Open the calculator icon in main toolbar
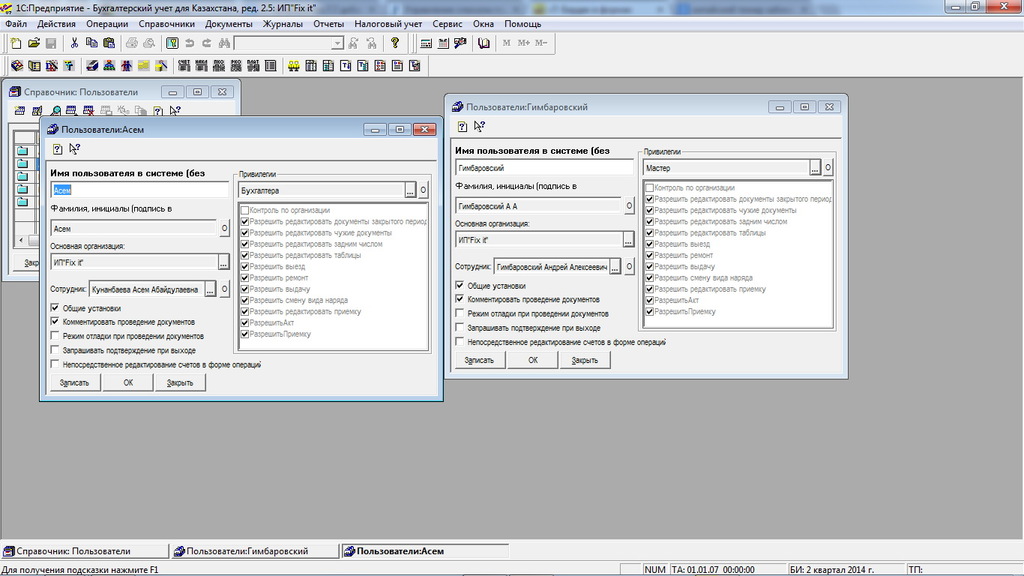Screen dimensions: 1024x576 pos(426,43)
